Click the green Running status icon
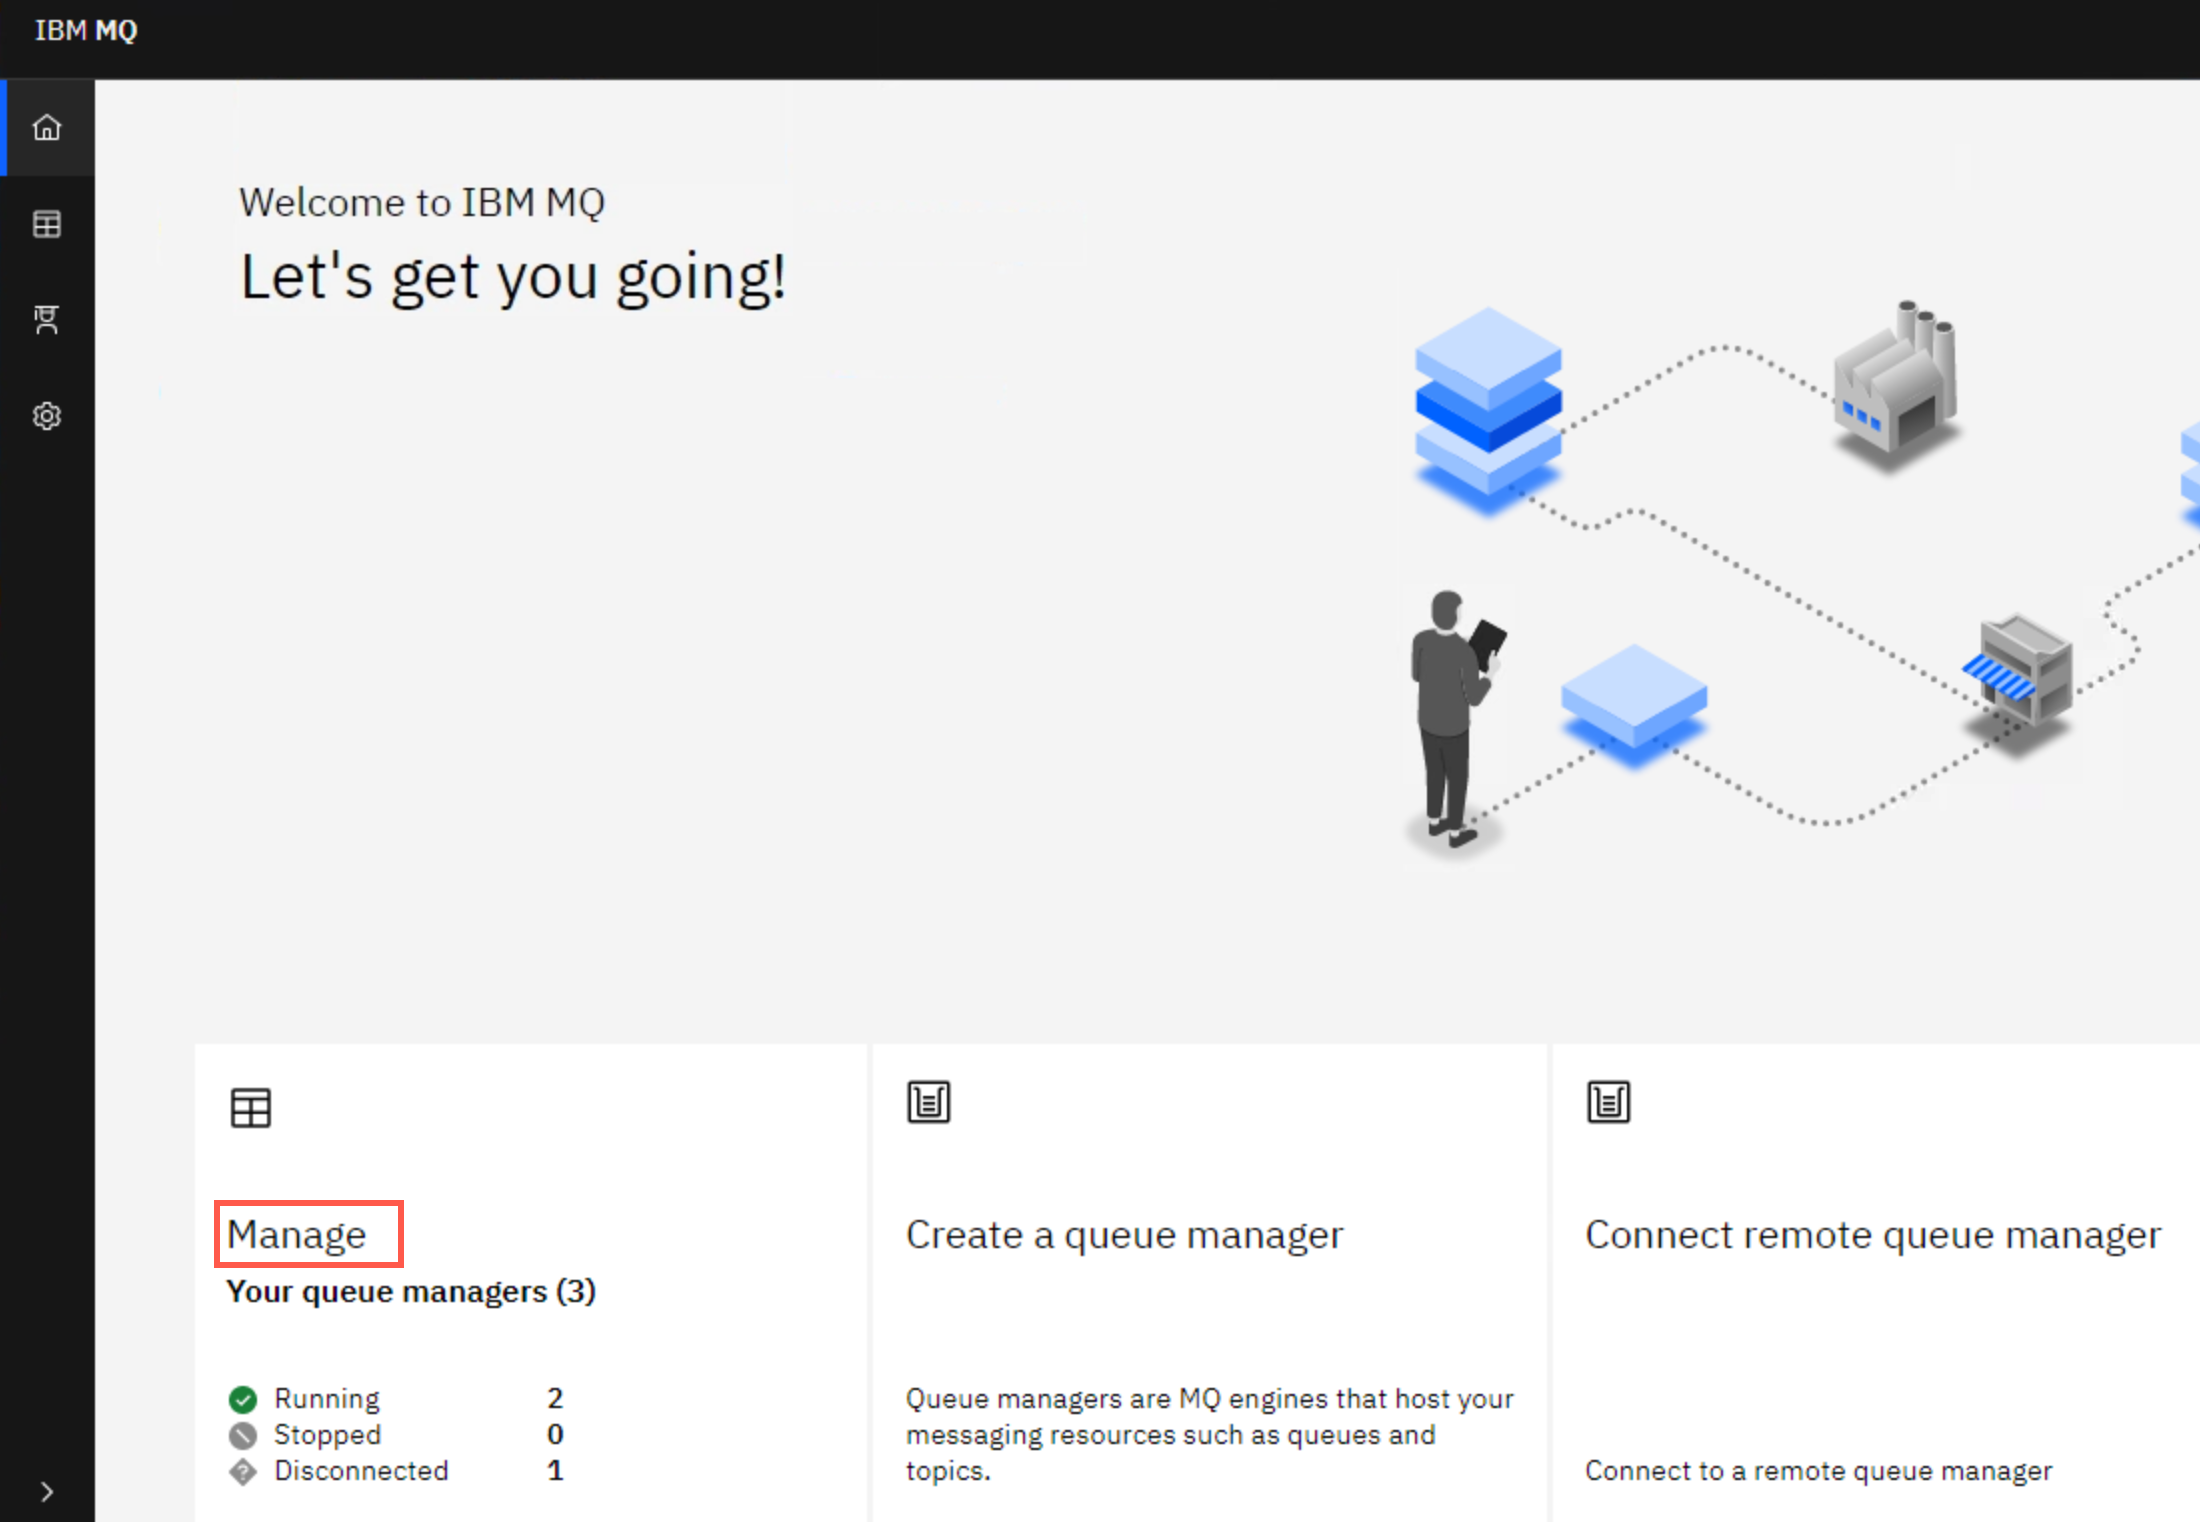 coord(243,1398)
